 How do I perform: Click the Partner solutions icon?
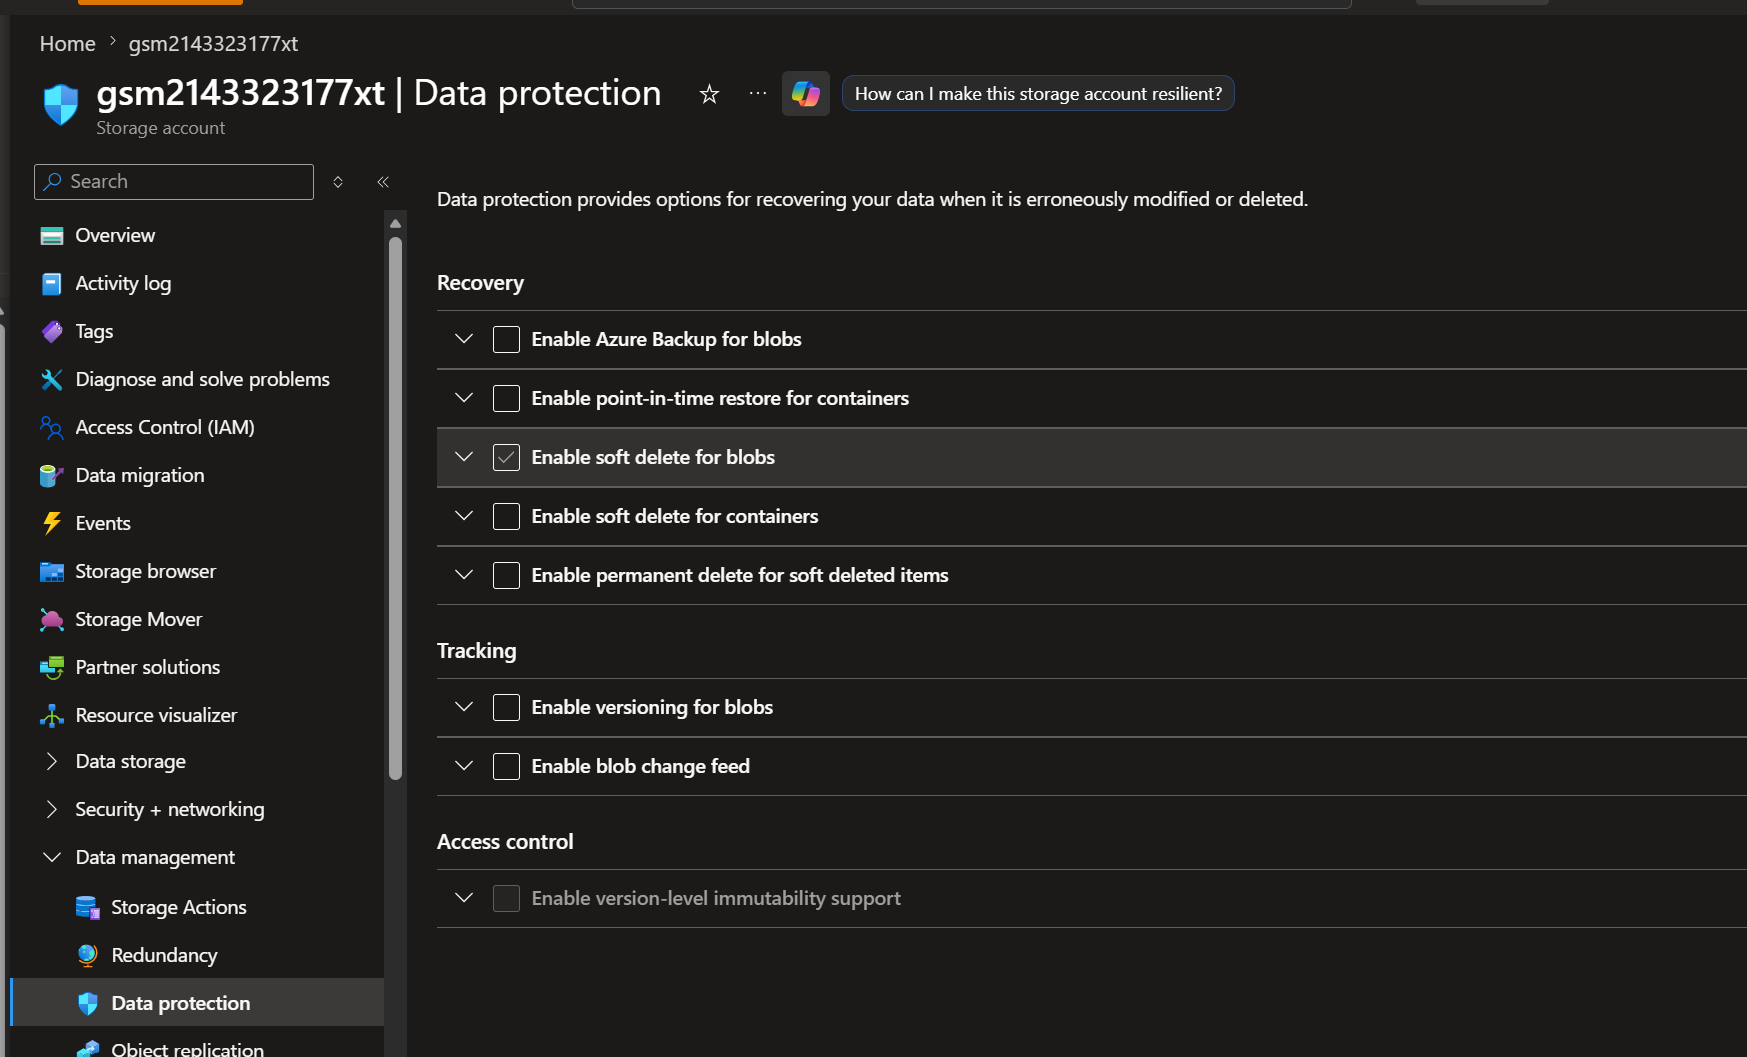52,668
